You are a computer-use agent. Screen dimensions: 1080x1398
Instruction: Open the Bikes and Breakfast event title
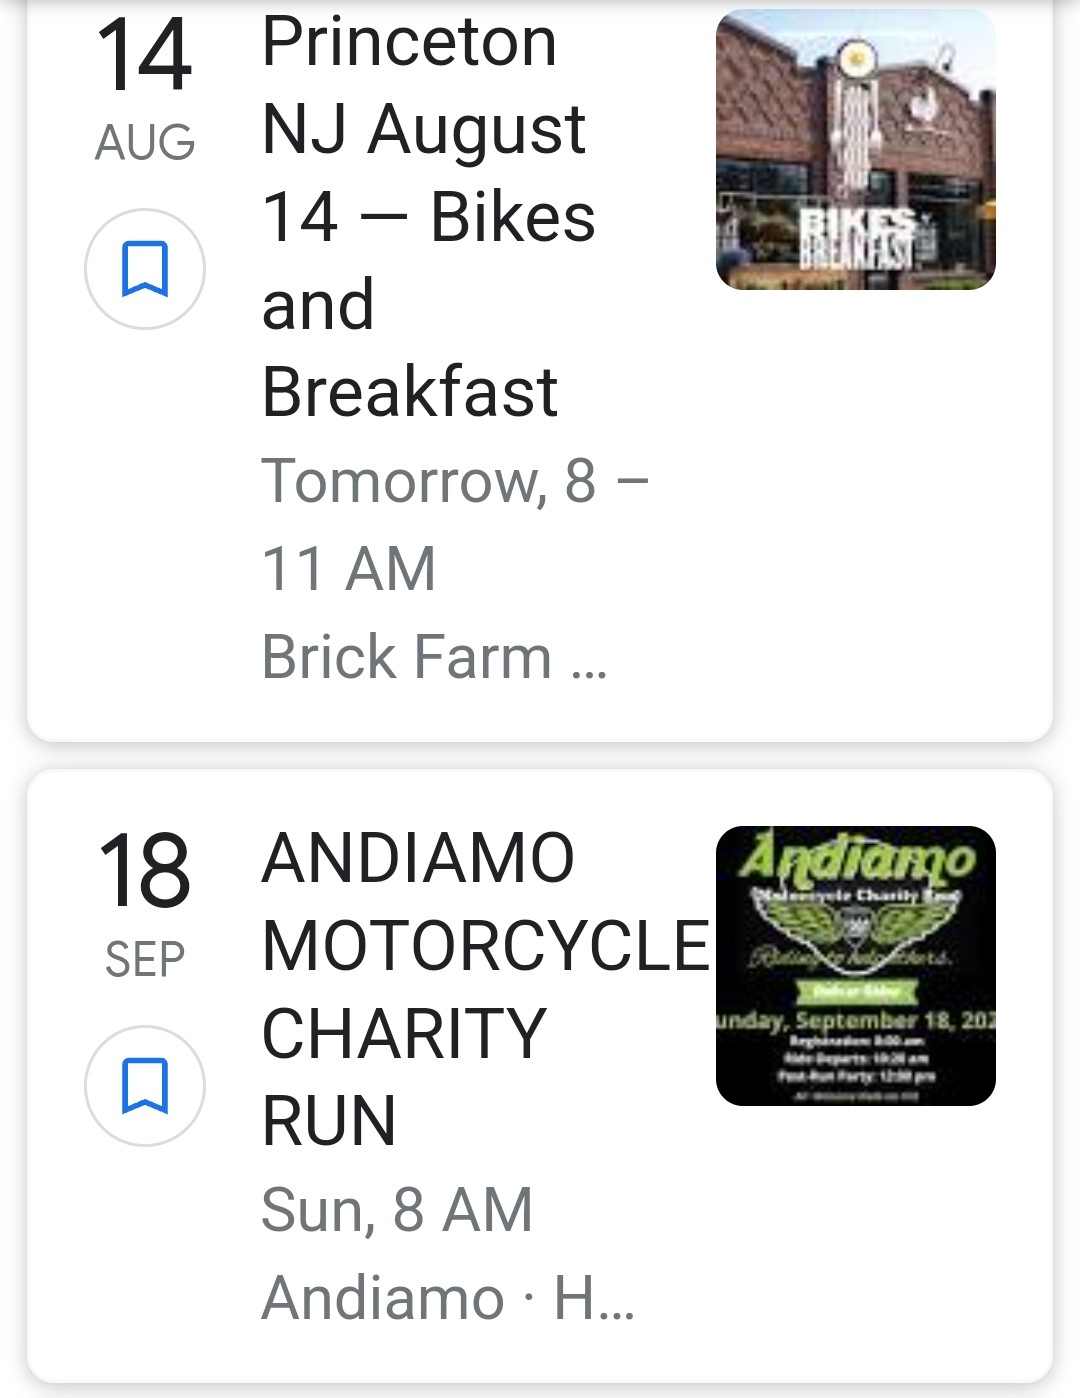[427, 217]
